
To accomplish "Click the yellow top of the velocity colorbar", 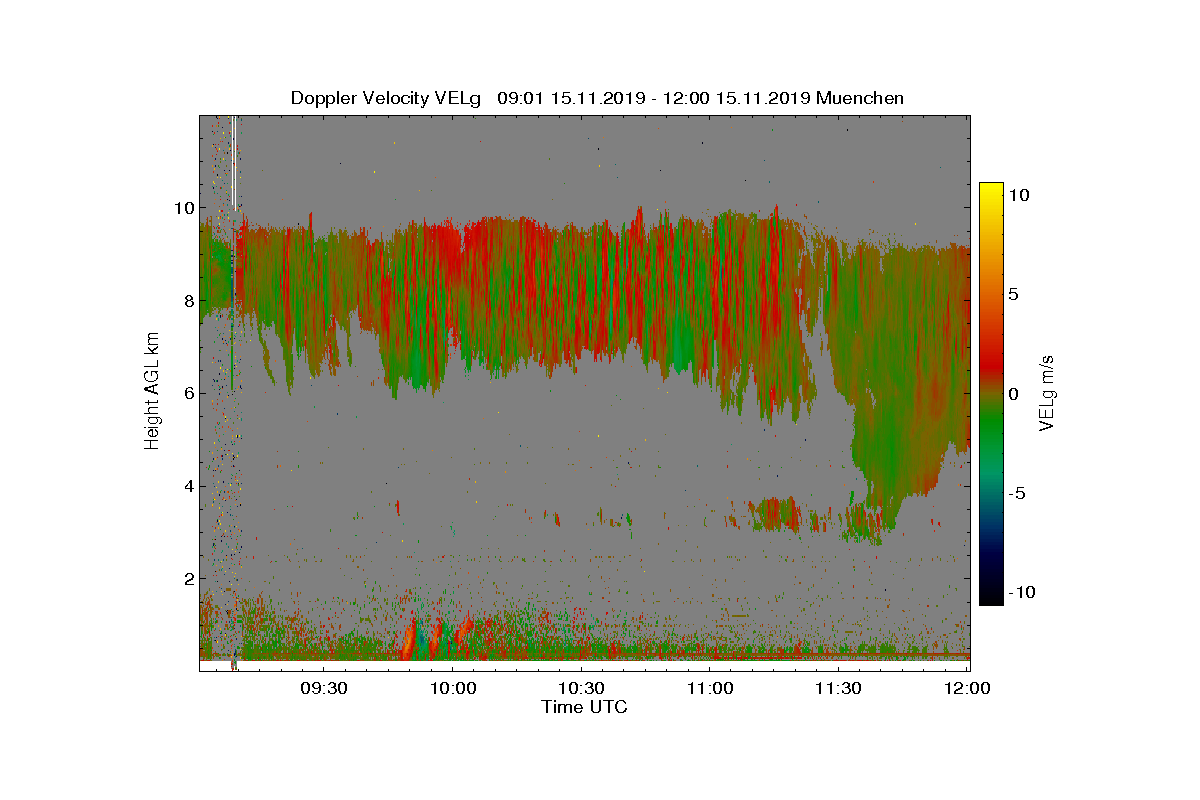I will pyautogui.click(x=991, y=190).
